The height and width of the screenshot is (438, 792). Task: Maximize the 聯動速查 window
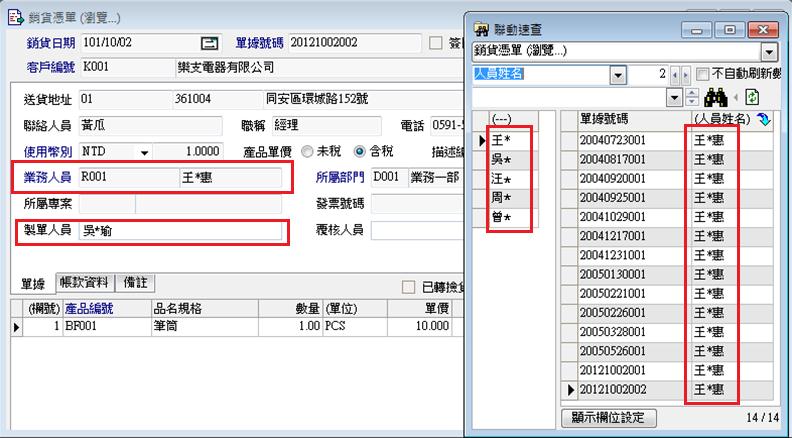(x=732, y=28)
